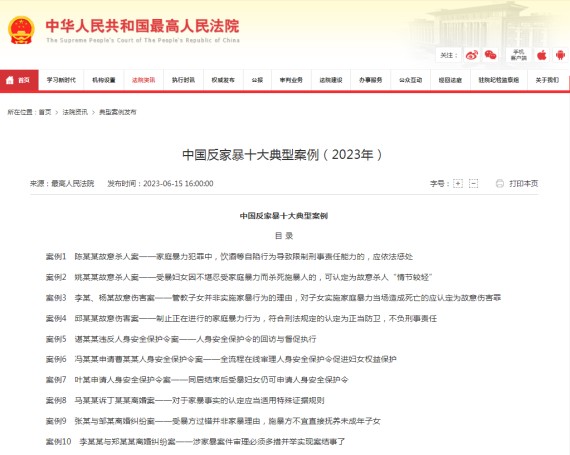Go to the 首页 home tab
Screen dimensions: 570x455
tap(19, 80)
